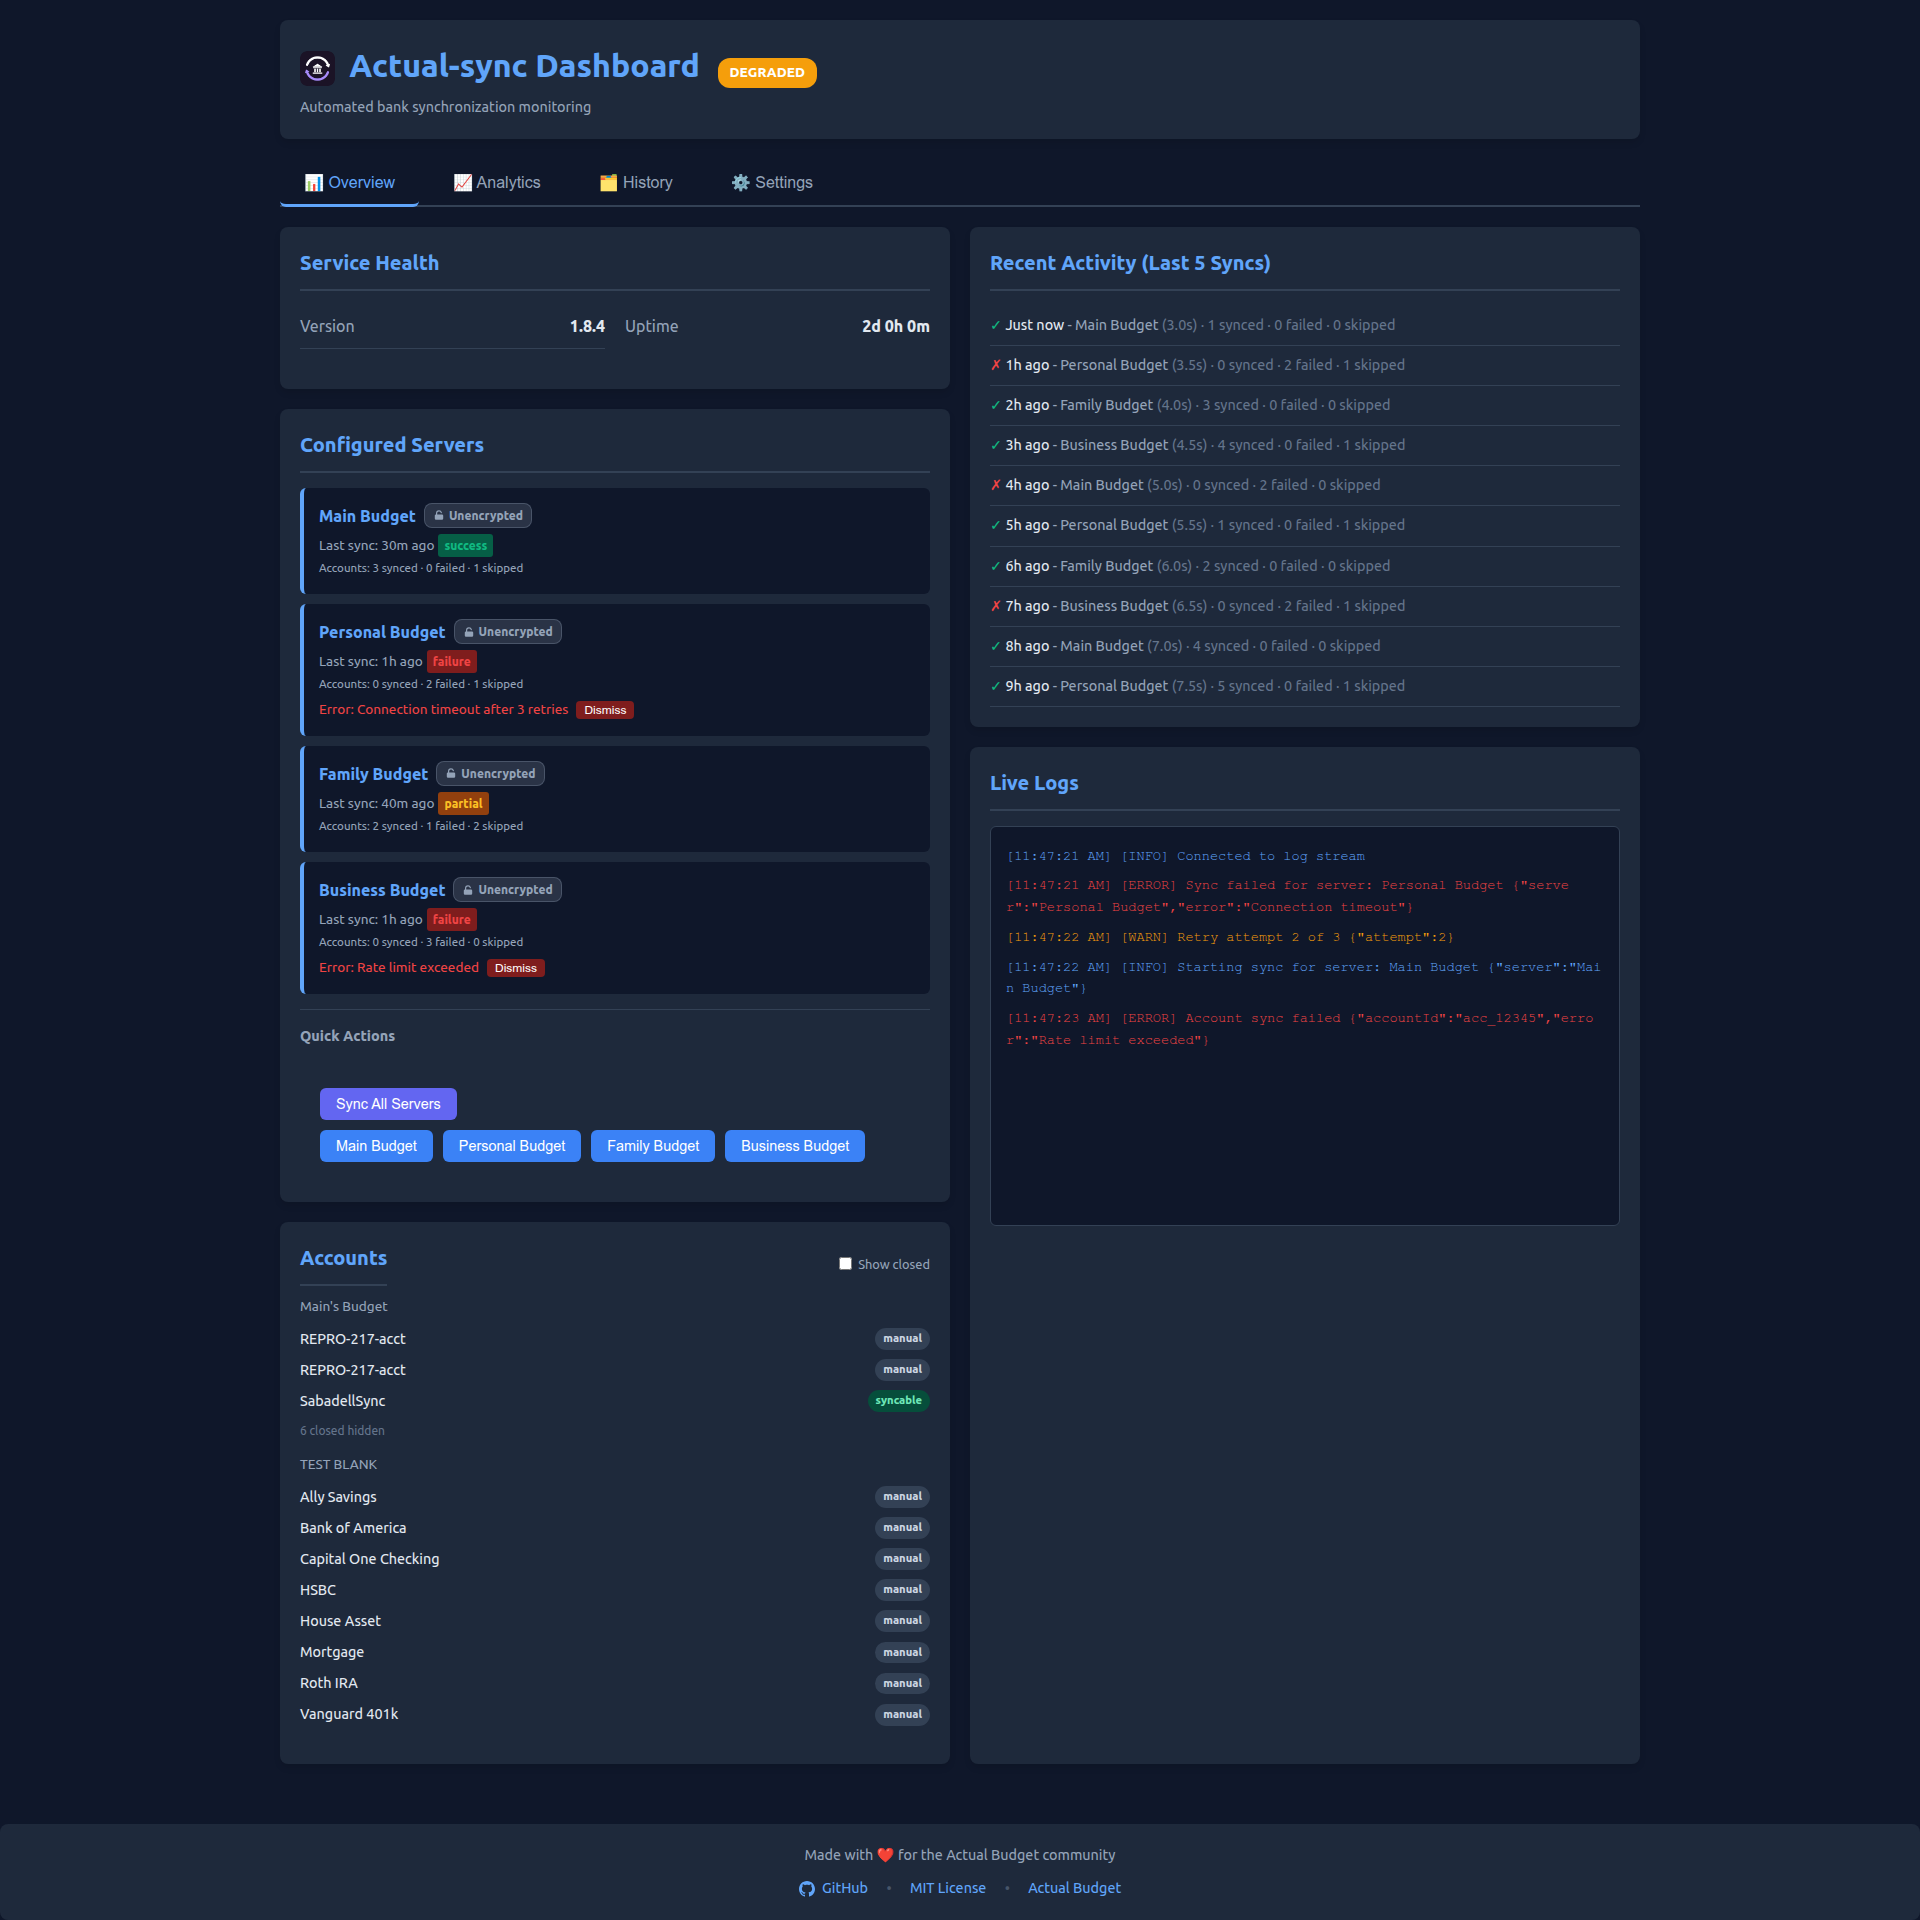Sync Business Budget via its quick action button
This screenshot has height=1920, width=1920.
pyautogui.click(x=795, y=1146)
